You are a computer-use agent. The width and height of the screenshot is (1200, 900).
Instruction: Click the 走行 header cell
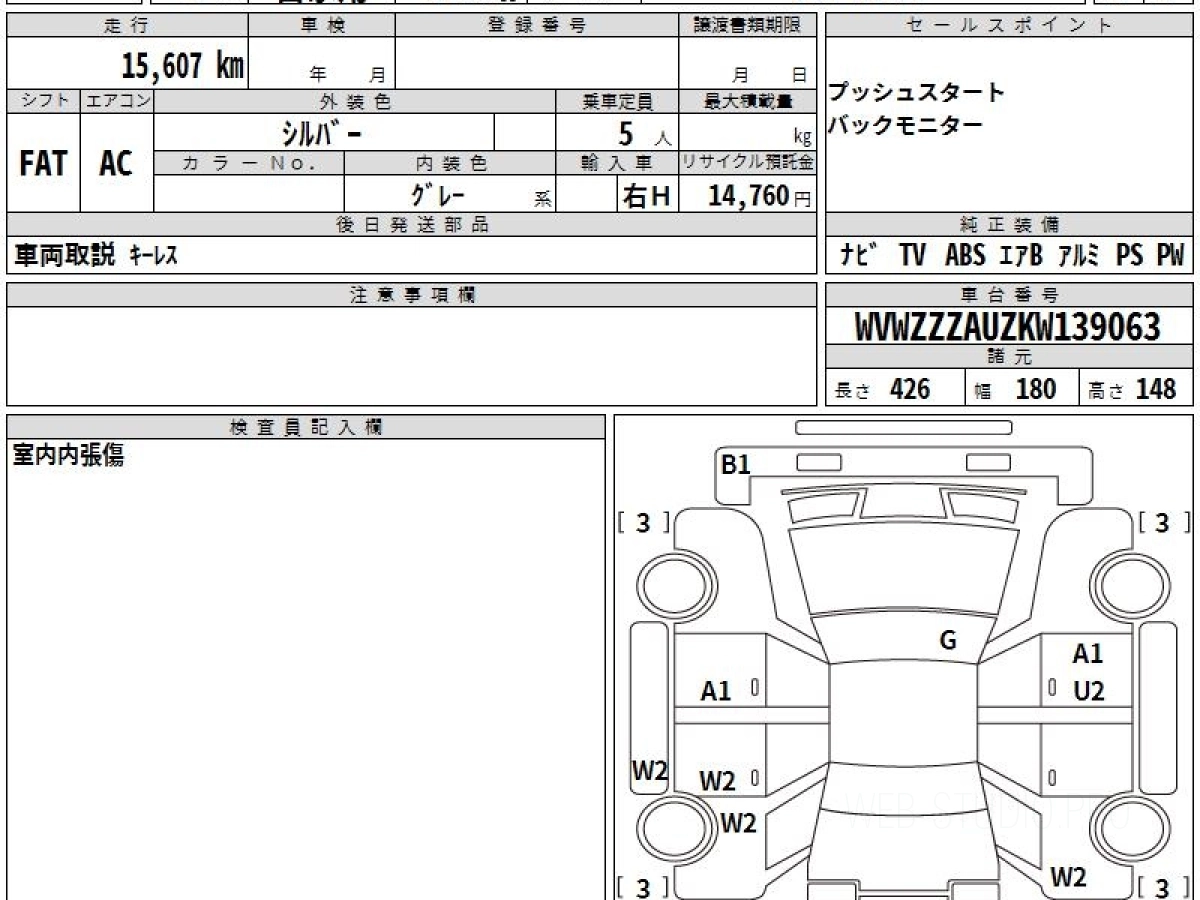(126, 26)
